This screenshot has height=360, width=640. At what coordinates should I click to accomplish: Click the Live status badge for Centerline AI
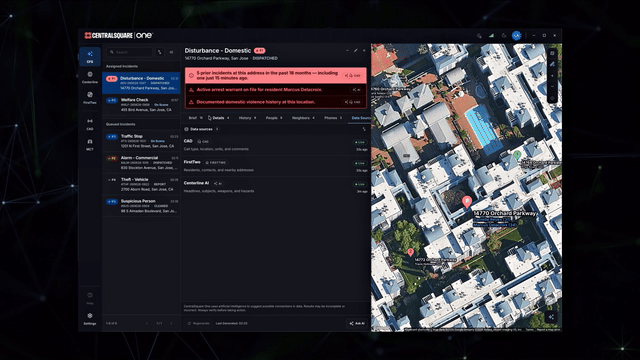click(x=360, y=184)
